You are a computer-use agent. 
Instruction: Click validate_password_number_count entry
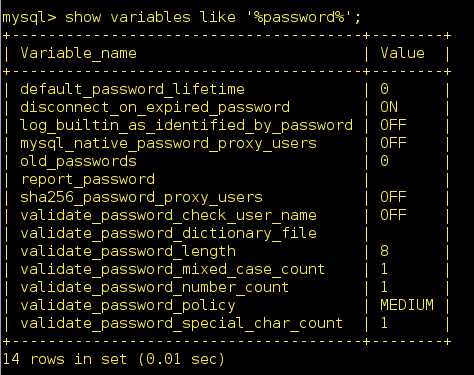click(x=155, y=287)
